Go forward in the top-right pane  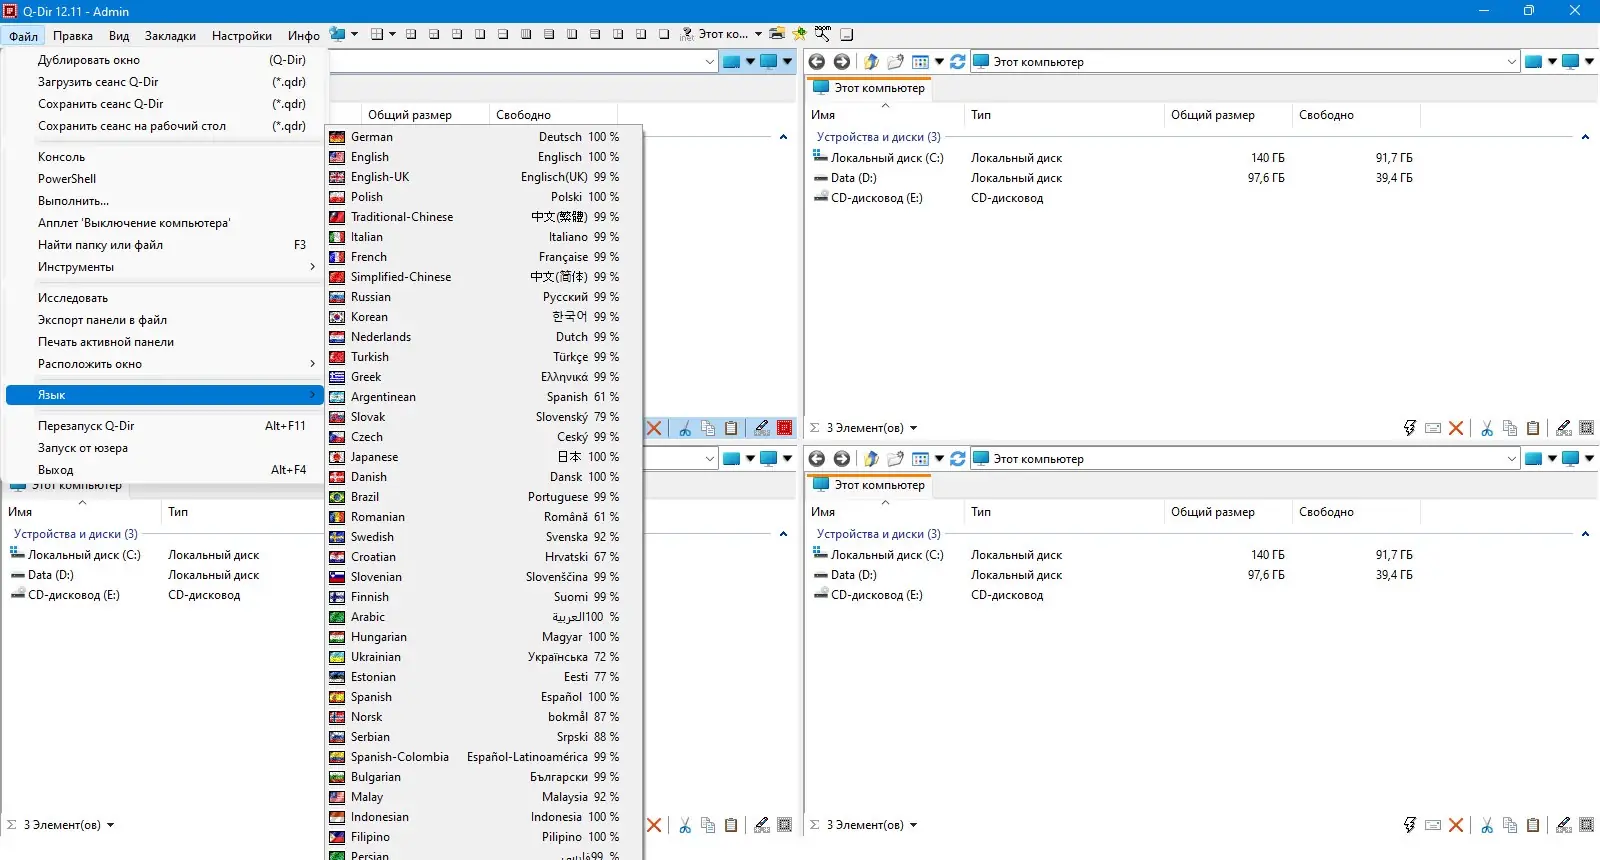842,62
